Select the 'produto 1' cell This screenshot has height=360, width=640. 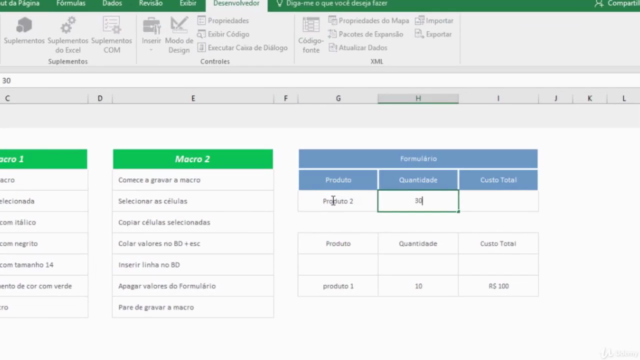[x=338, y=286]
